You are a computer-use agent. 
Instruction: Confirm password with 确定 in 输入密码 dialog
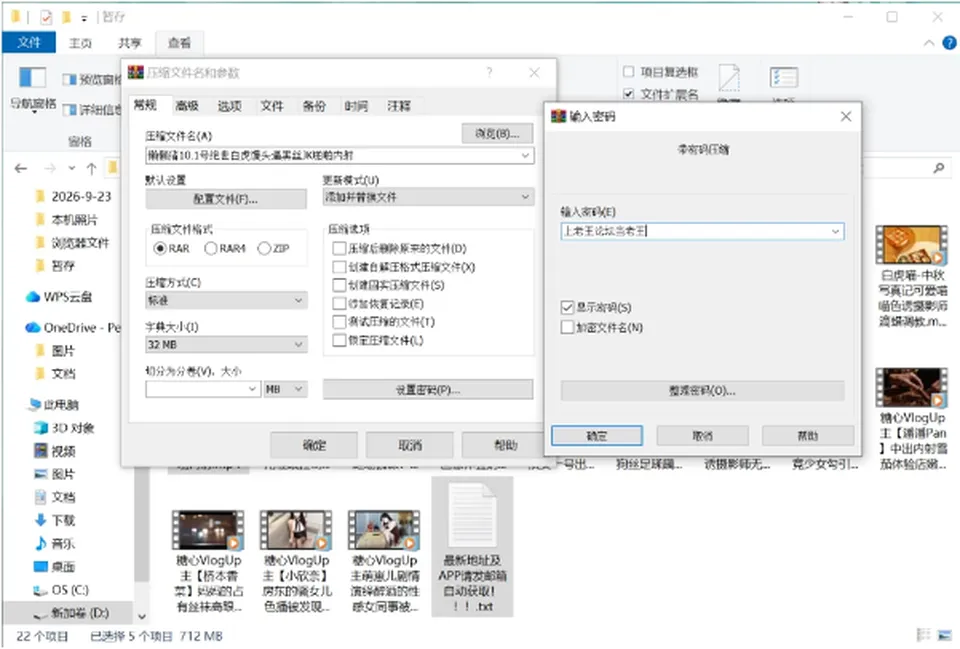(x=597, y=436)
